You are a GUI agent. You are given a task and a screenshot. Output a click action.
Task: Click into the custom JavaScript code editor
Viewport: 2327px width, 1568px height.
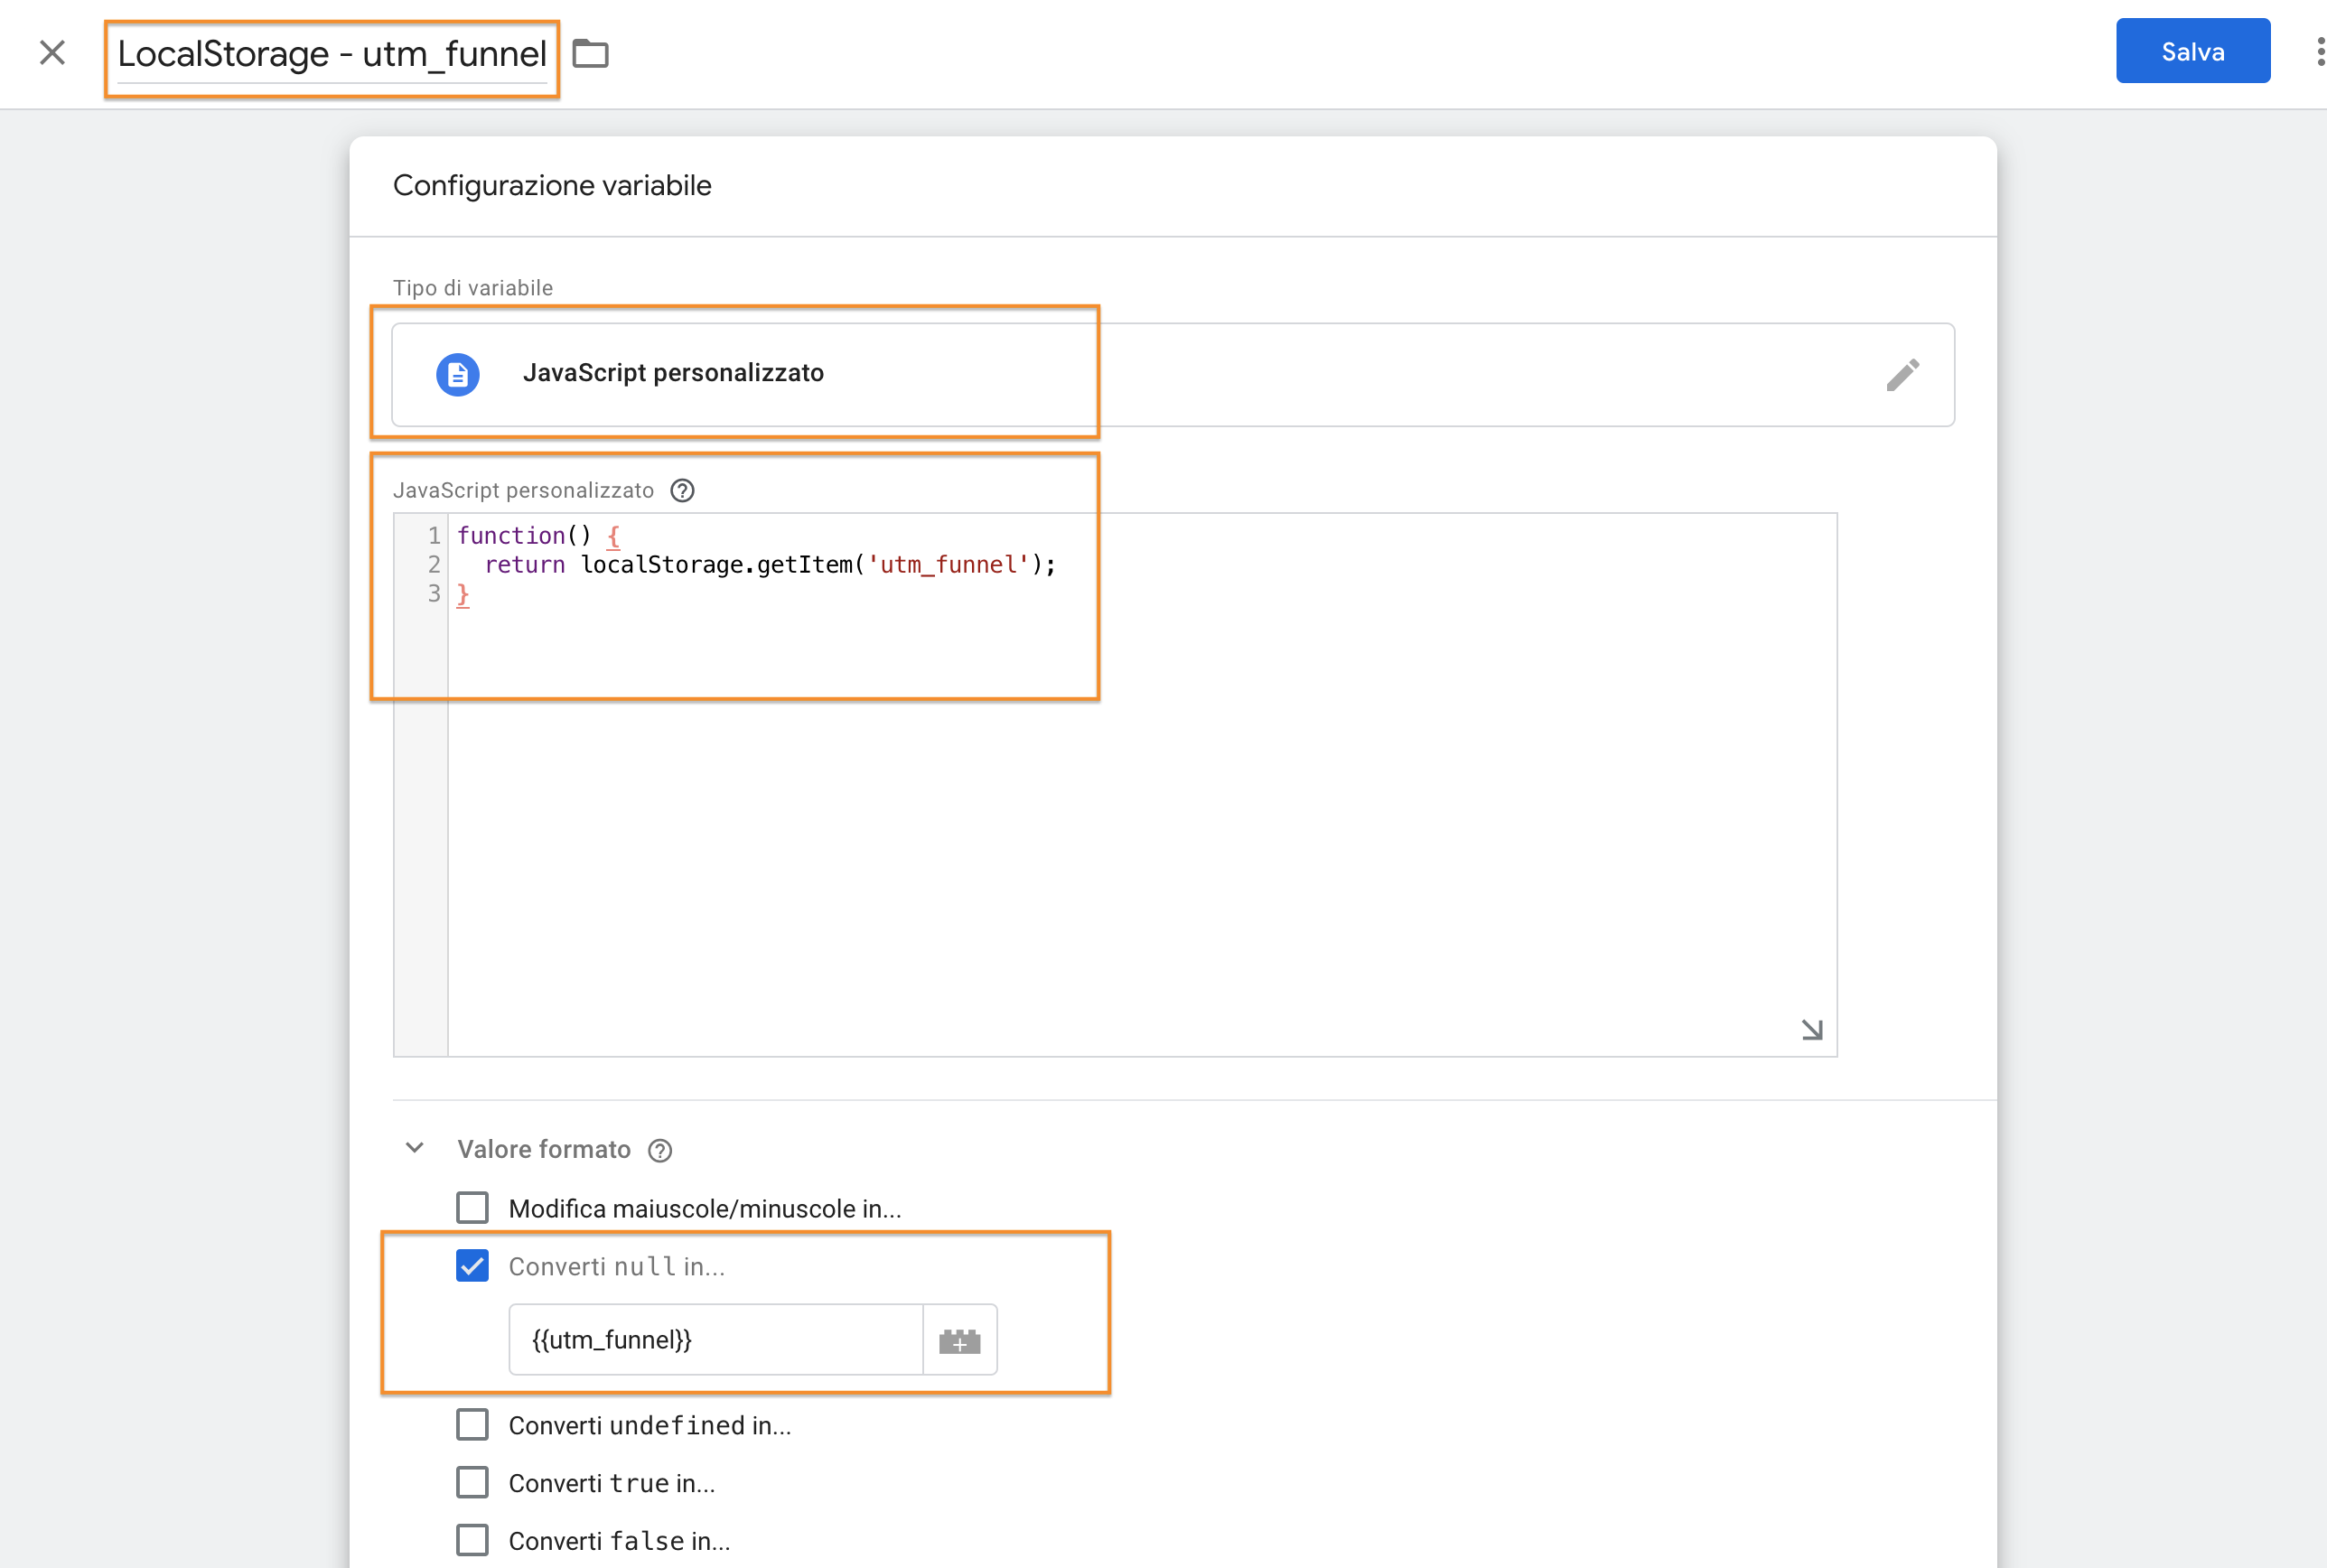tap(1140, 784)
